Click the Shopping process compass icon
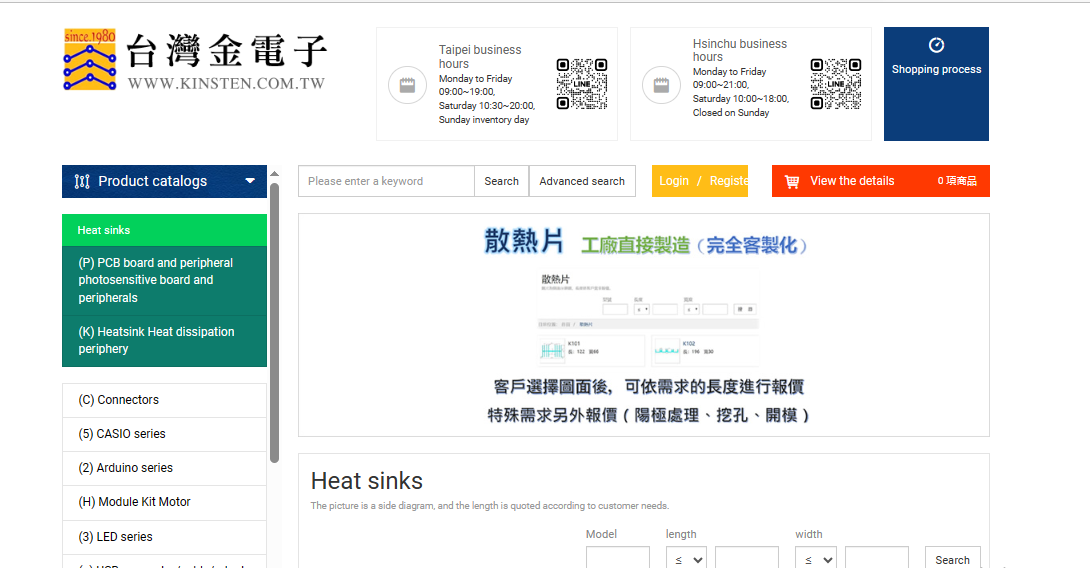The height and width of the screenshot is (568, 1090). (936, 45)
